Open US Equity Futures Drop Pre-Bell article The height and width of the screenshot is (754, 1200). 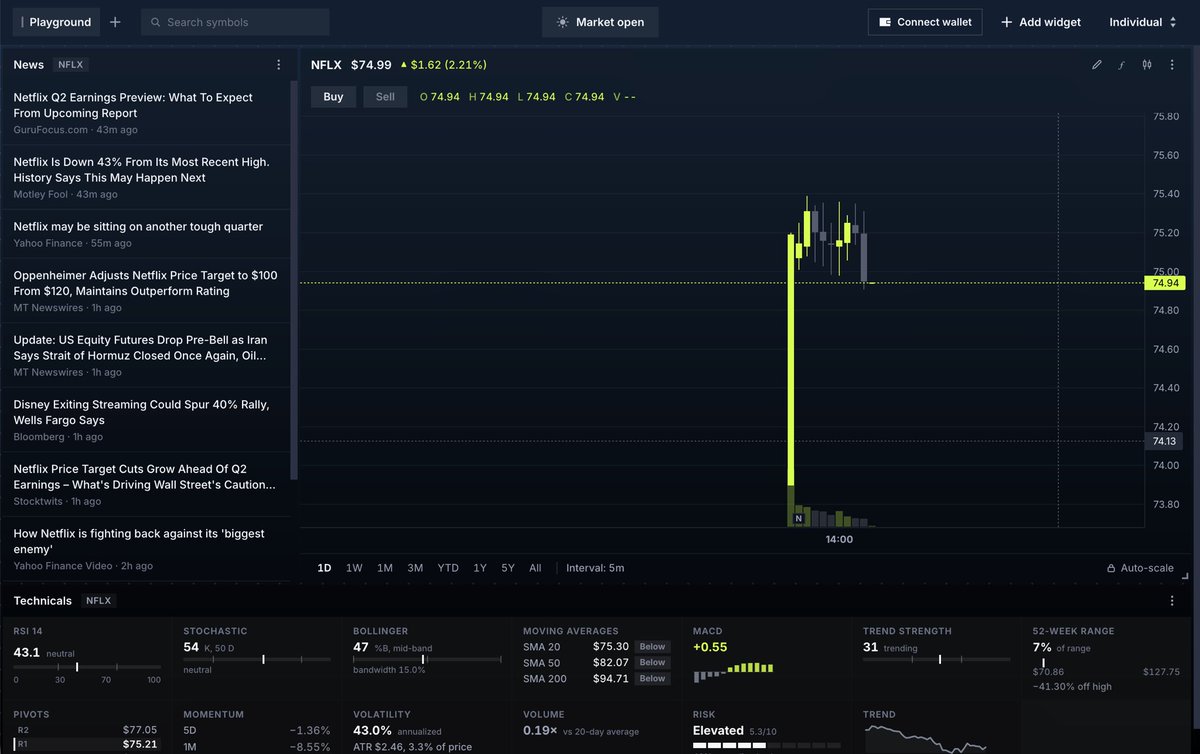tap(145, 355)
